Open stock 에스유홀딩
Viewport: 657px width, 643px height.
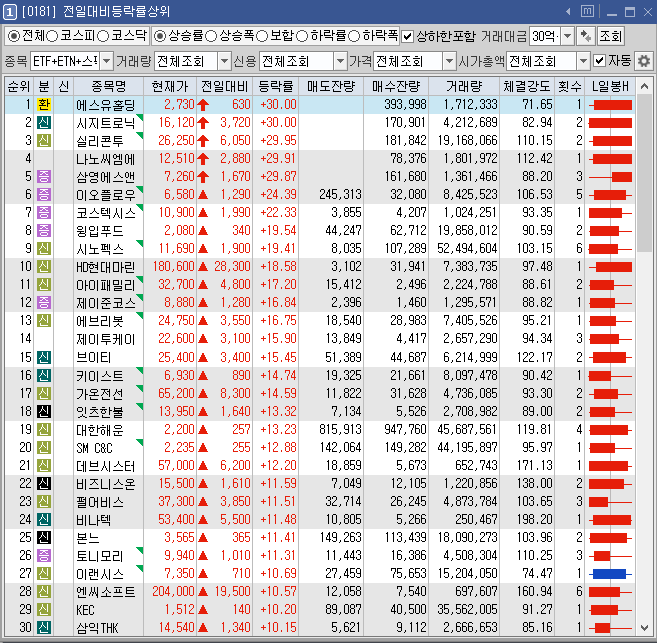tap(106, 105)
